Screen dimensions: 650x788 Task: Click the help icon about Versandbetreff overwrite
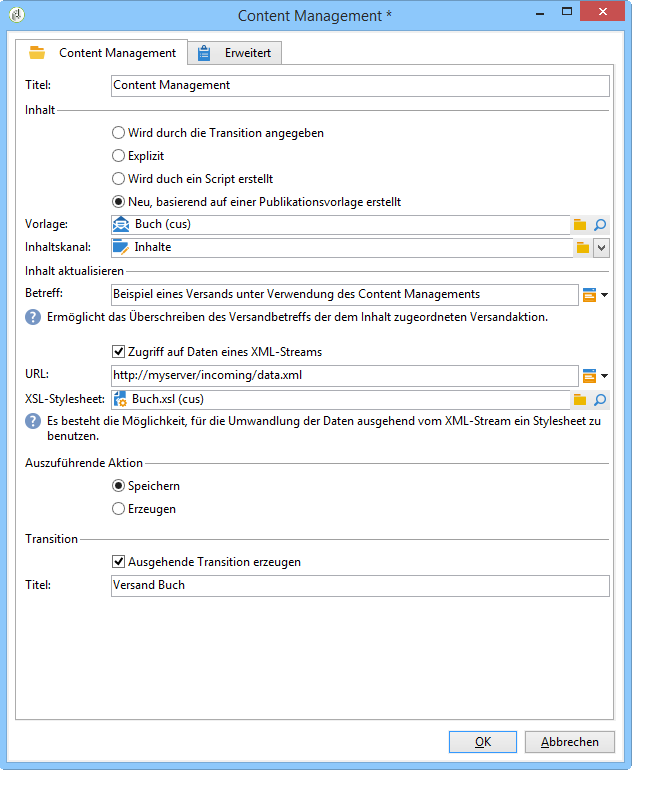pos(33,317)
